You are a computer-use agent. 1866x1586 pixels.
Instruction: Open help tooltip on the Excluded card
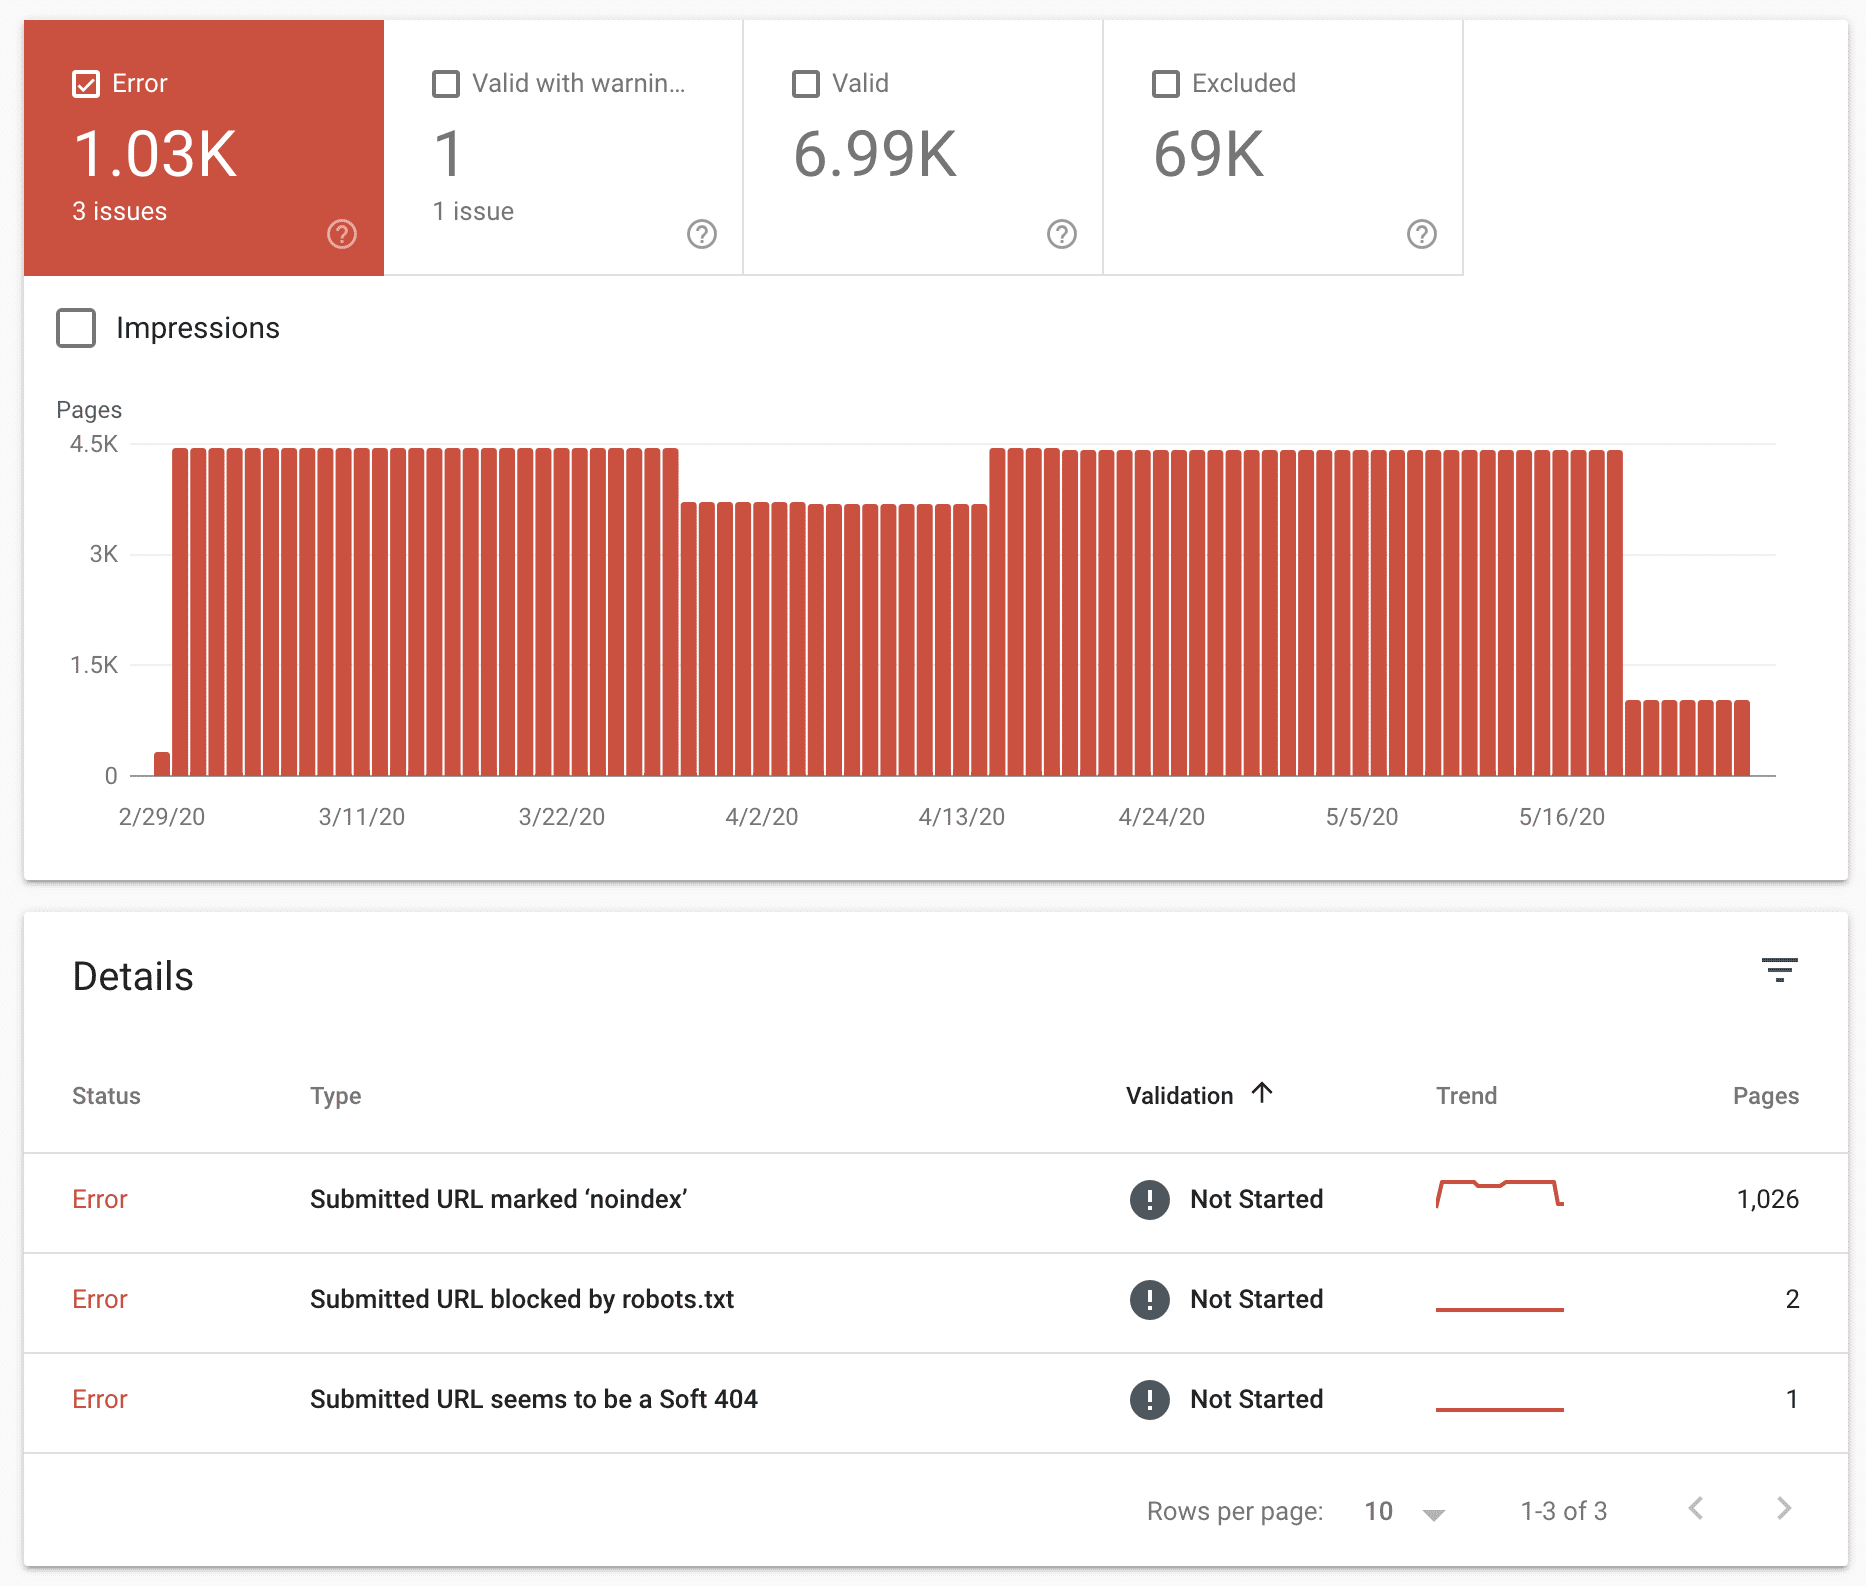(x=1422, y=234)
